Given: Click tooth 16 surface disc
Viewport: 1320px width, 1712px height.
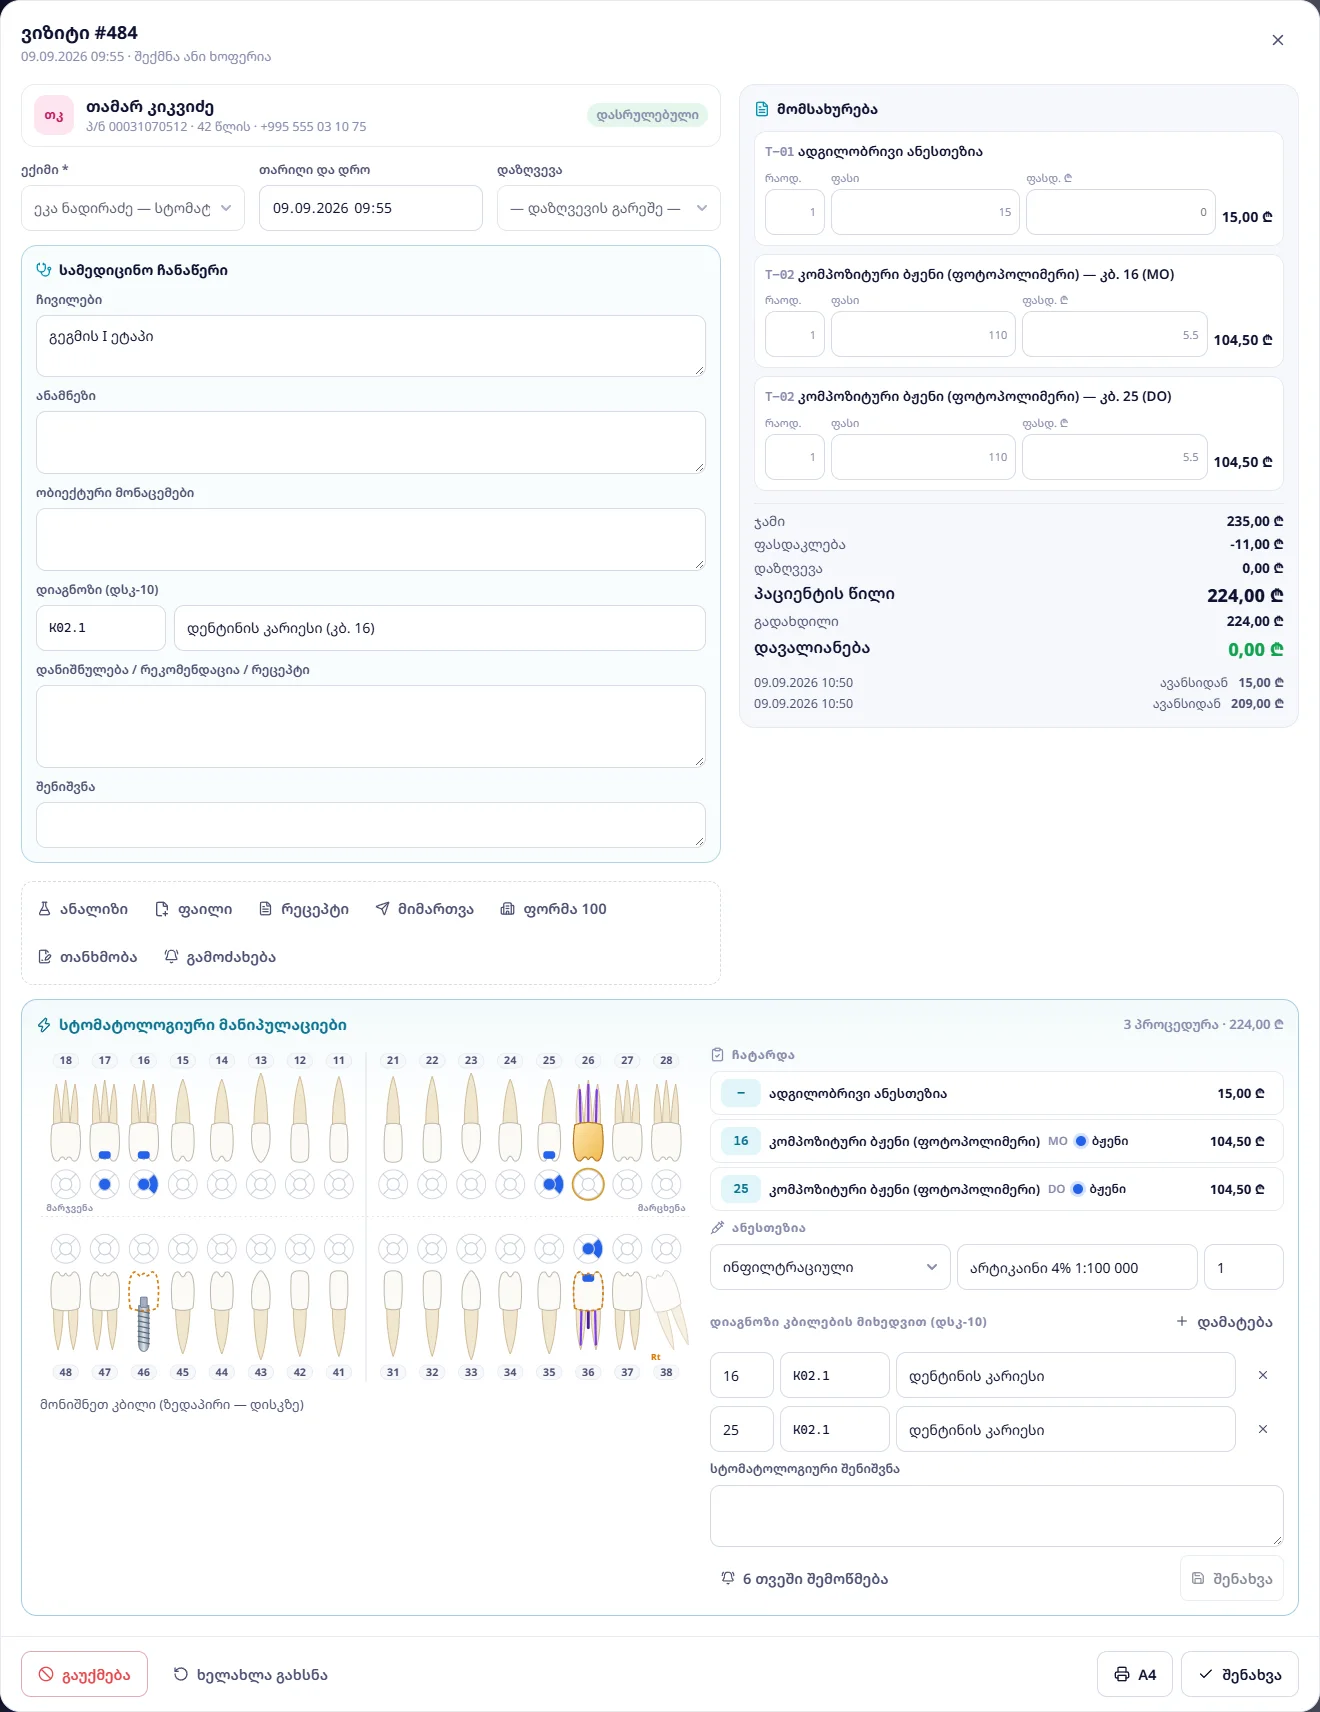Looking at the screenshot, I should pyautogui.click(x=144, y=1185).
